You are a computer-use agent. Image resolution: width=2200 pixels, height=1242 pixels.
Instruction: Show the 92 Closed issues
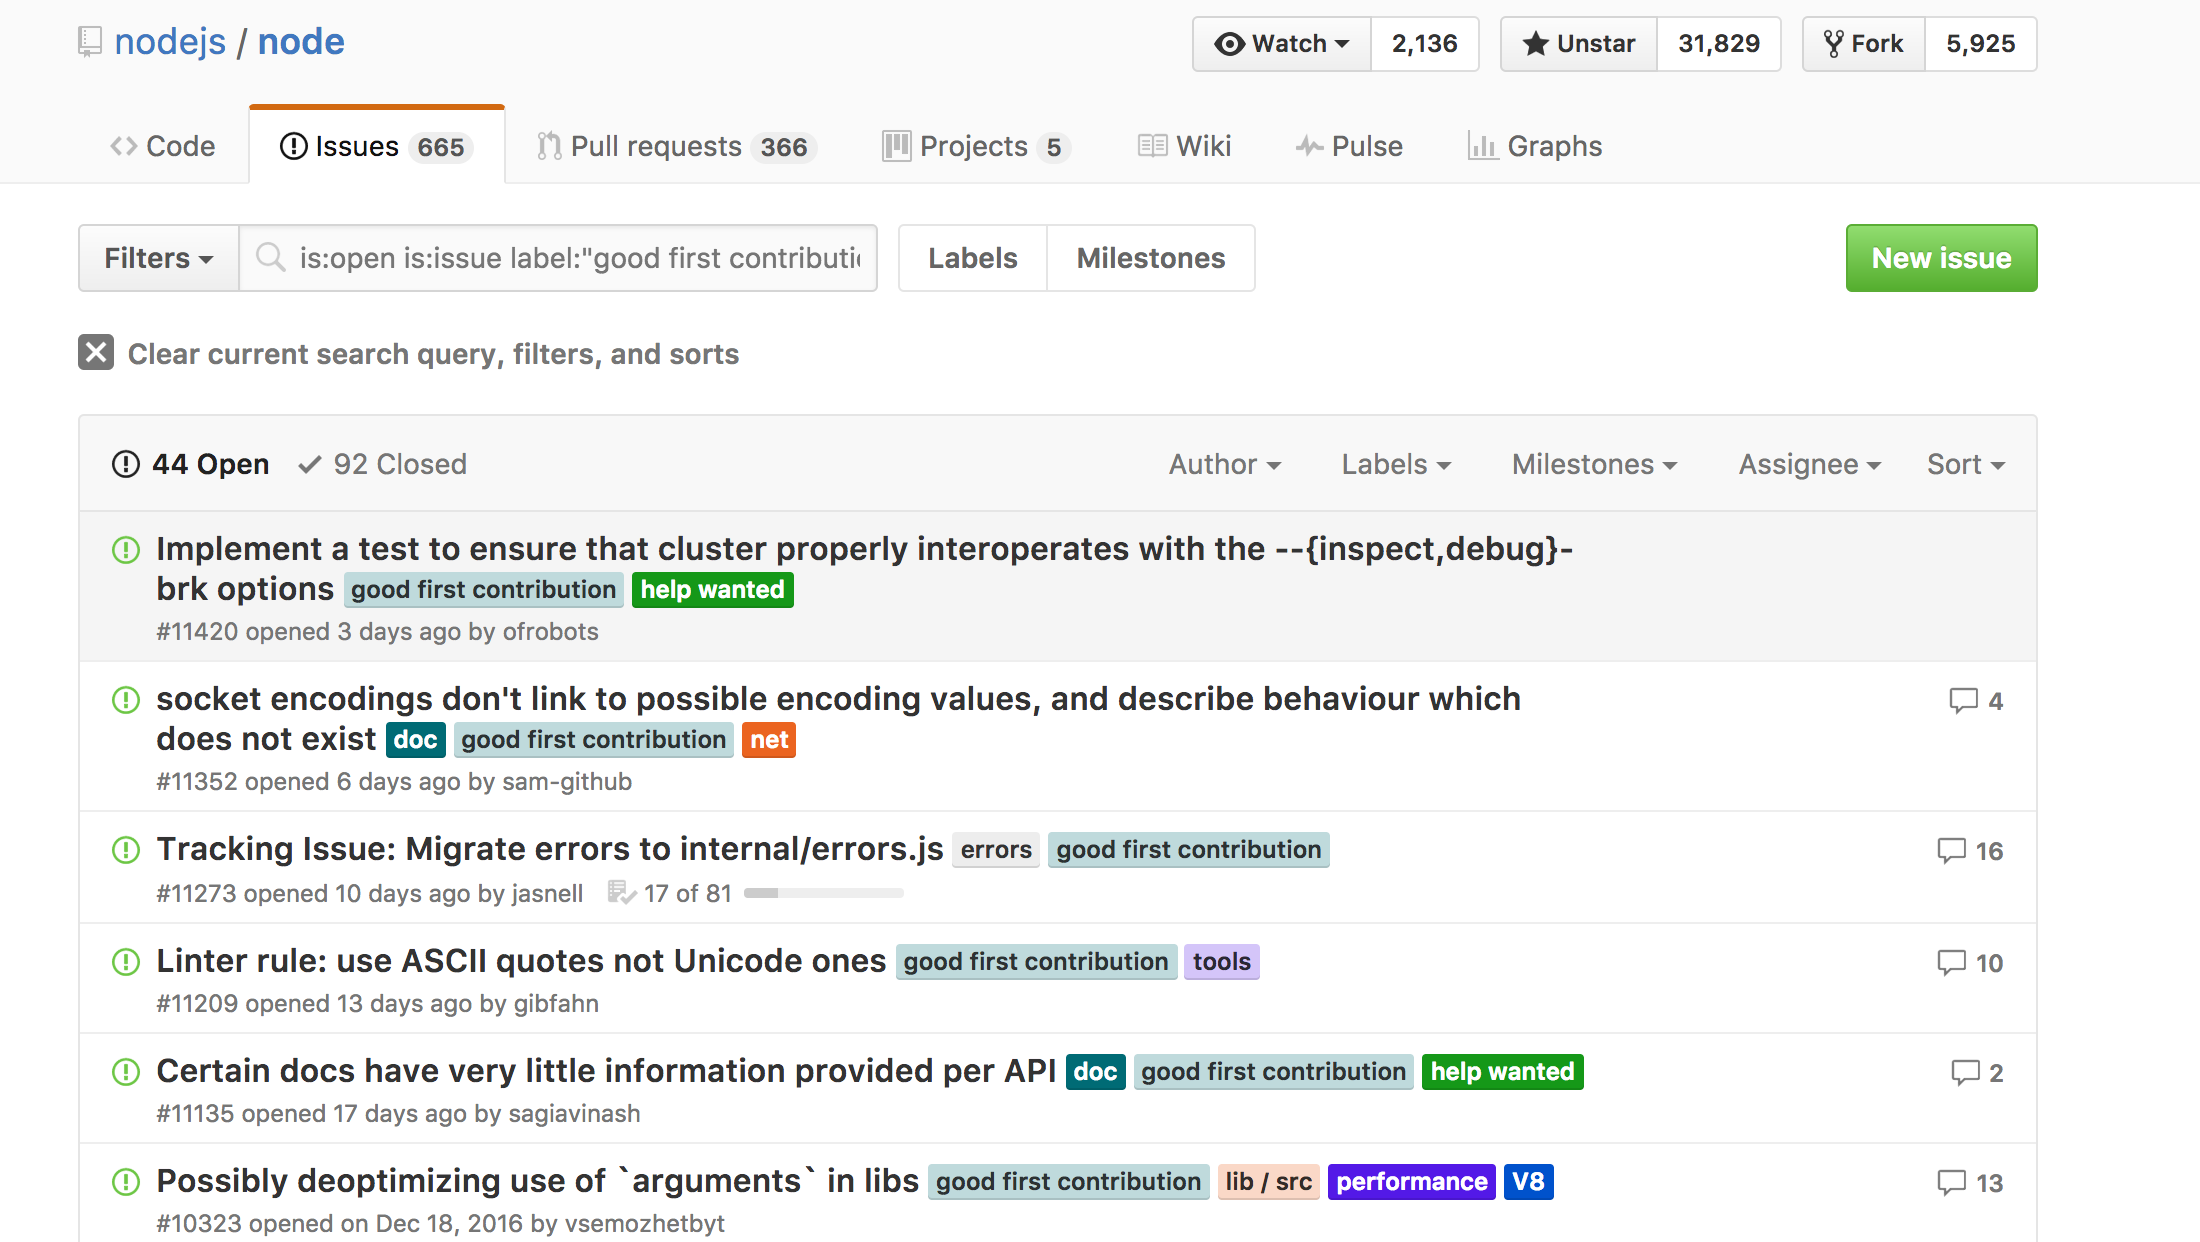[383, 464]
